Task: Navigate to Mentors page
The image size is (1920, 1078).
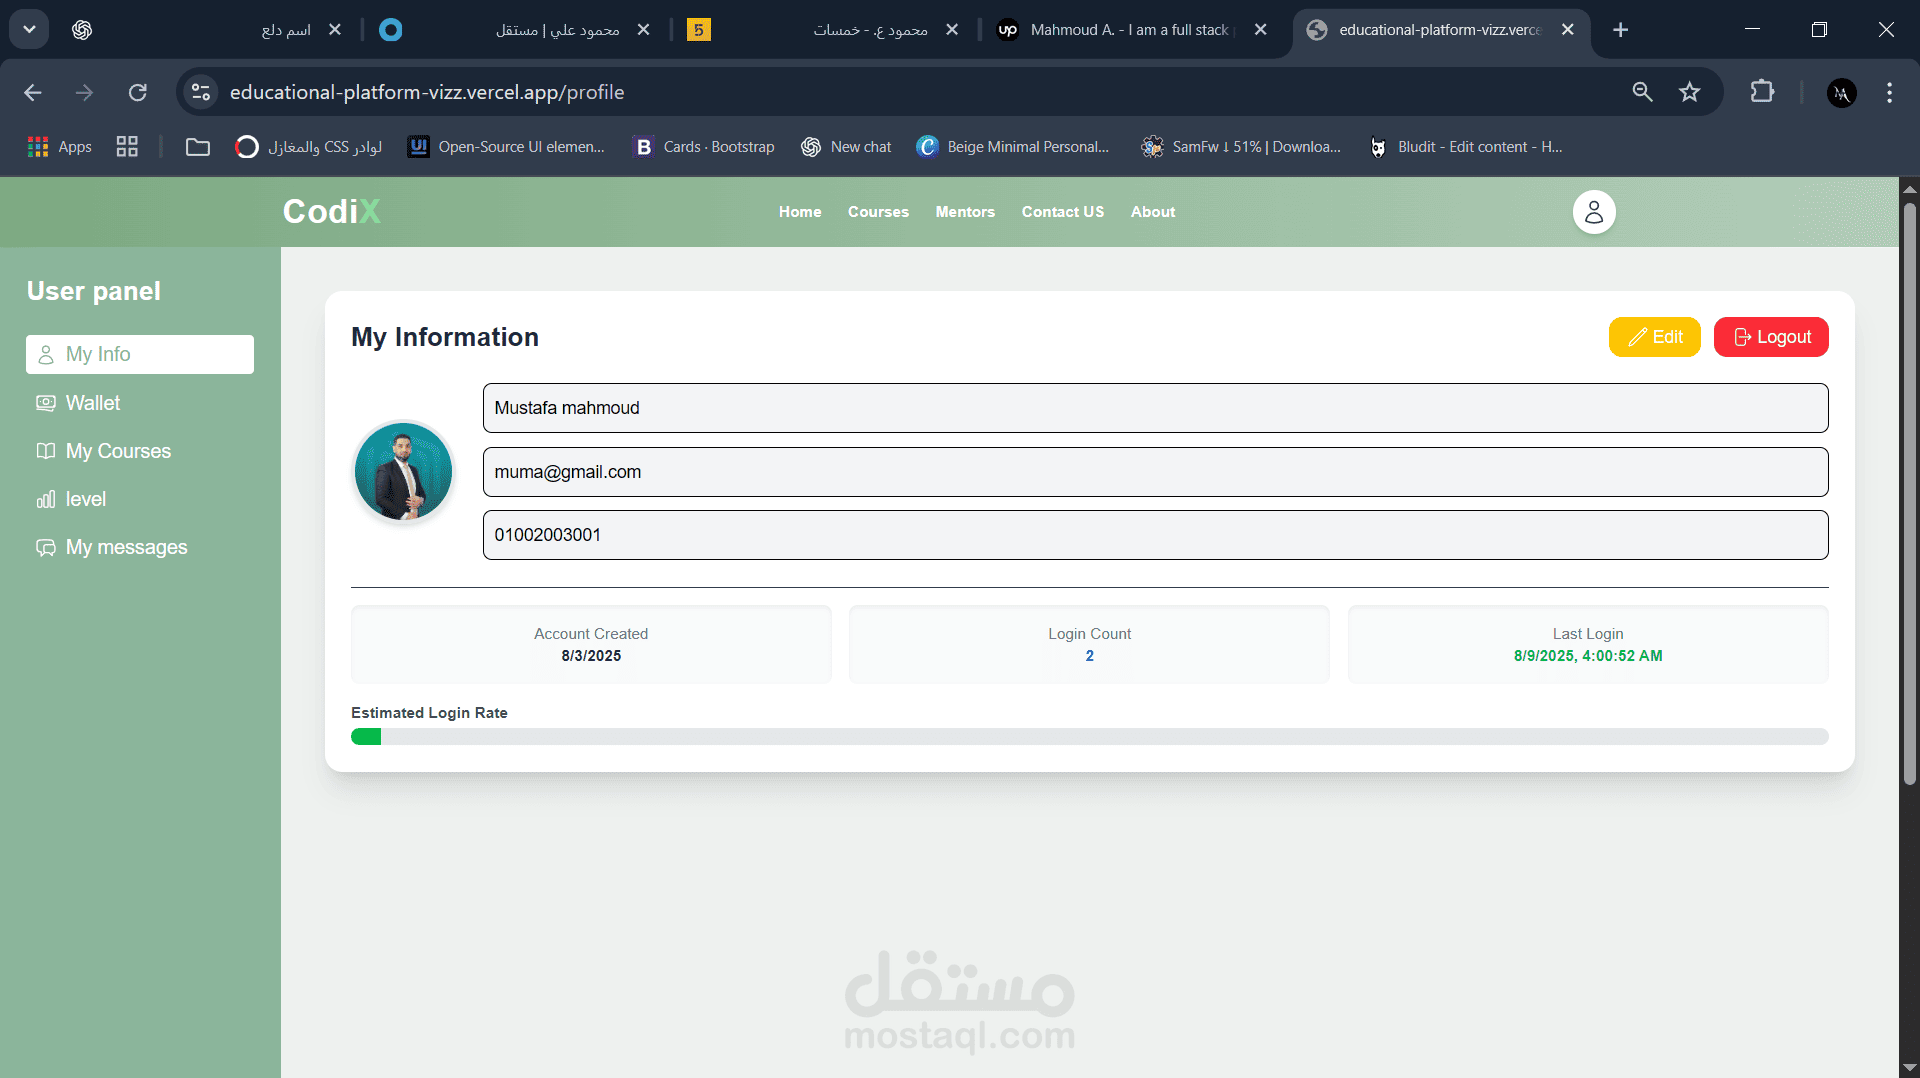Action: 965,212
